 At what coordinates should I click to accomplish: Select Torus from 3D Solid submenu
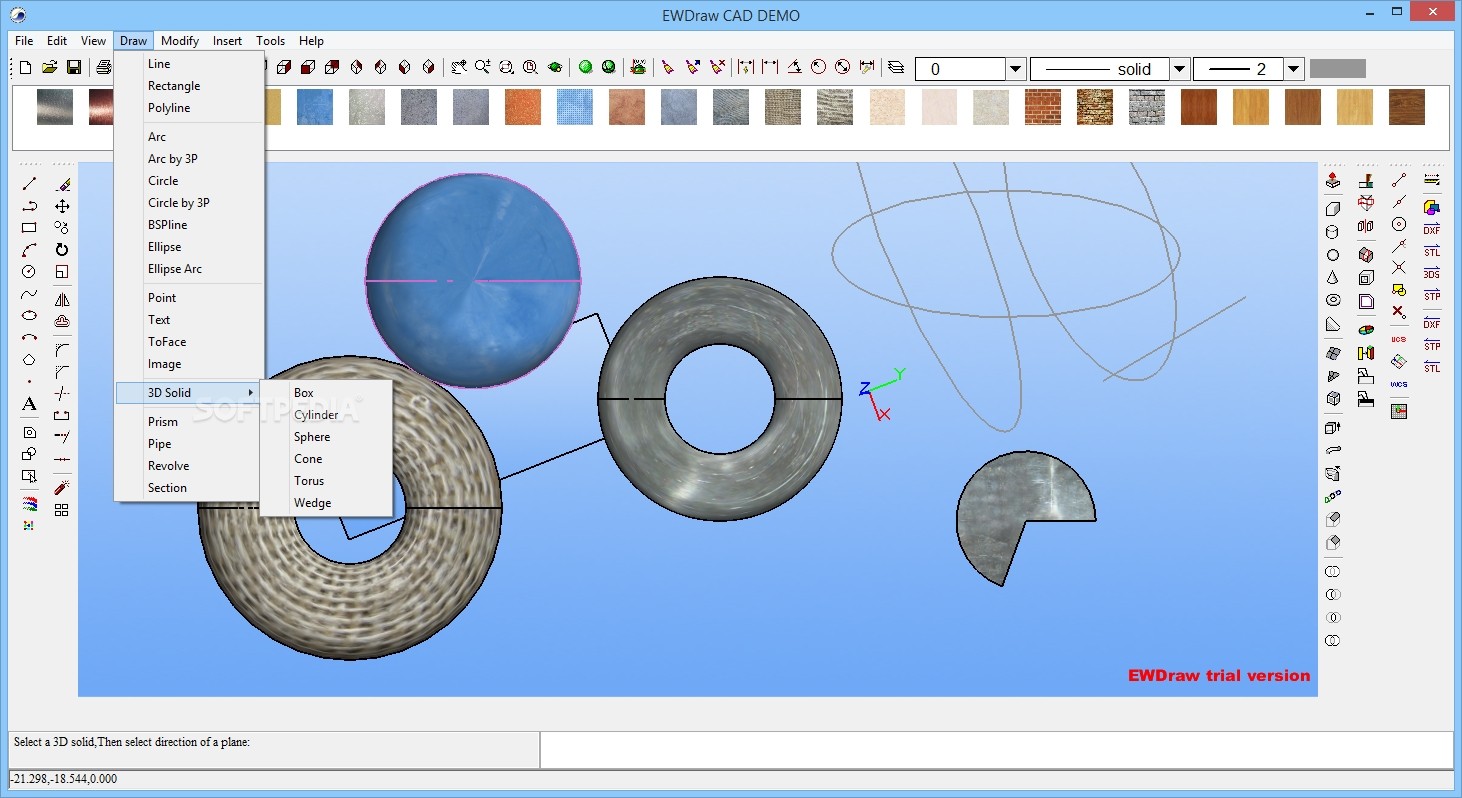pyautogui.click(x=309, y=481)
